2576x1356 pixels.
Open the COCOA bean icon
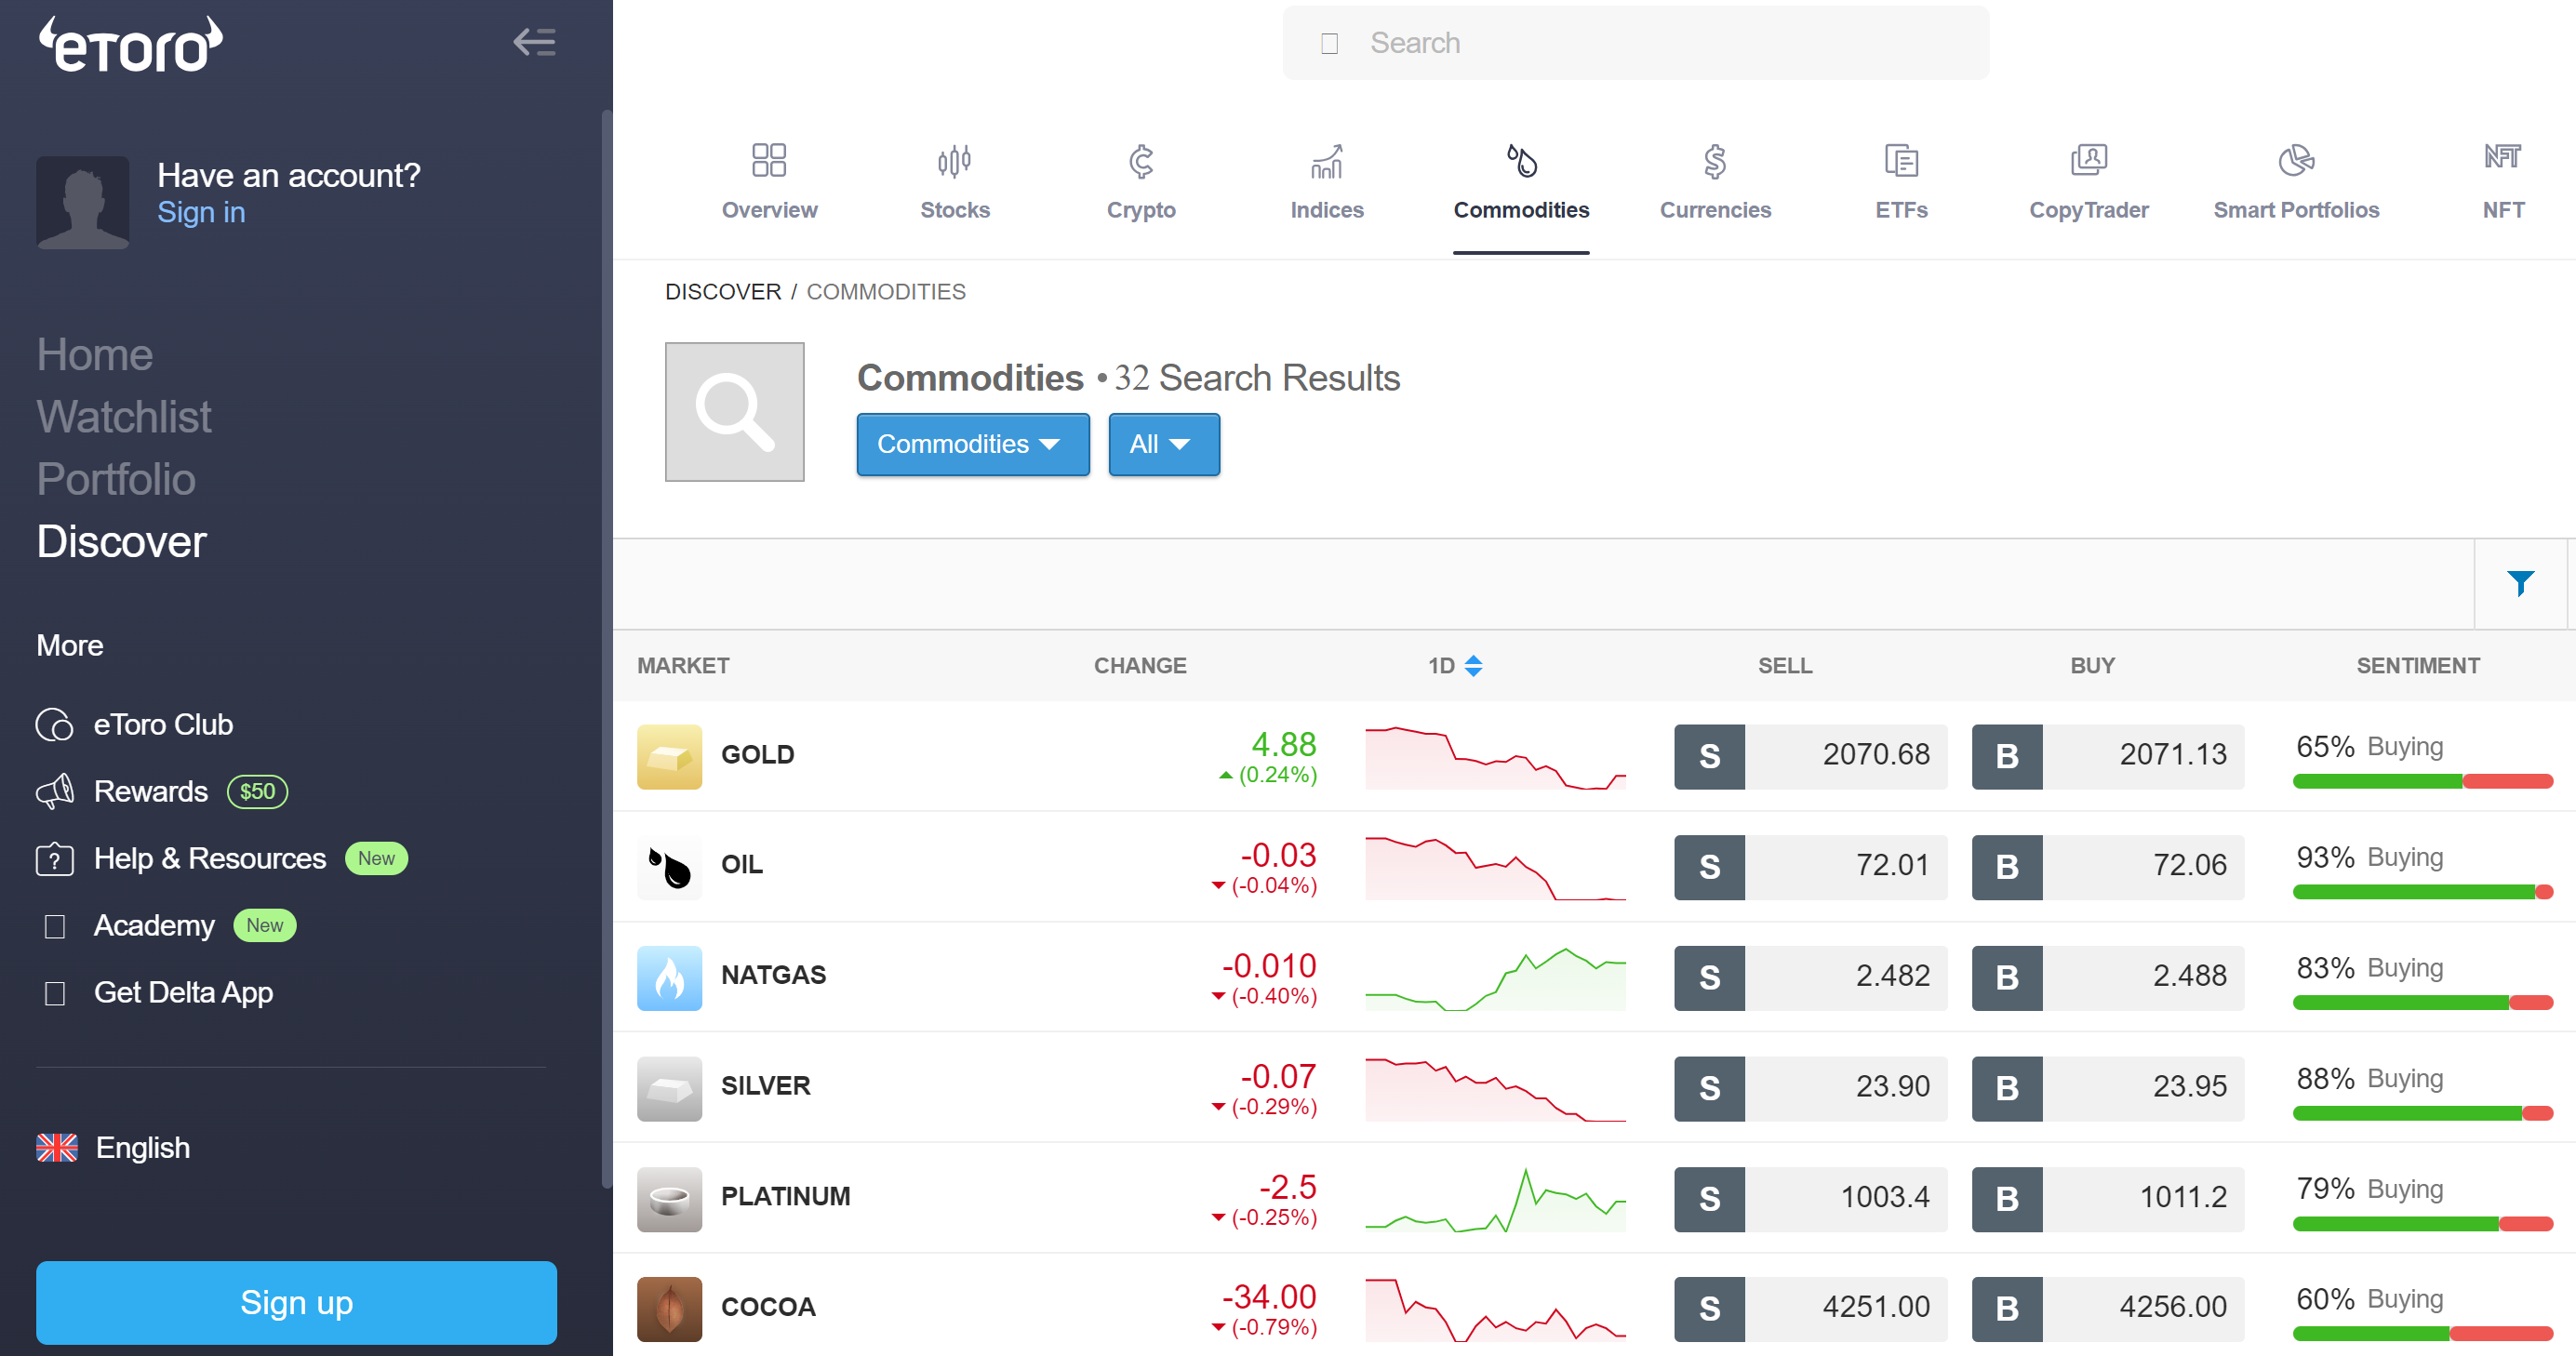coord(669,1308)
